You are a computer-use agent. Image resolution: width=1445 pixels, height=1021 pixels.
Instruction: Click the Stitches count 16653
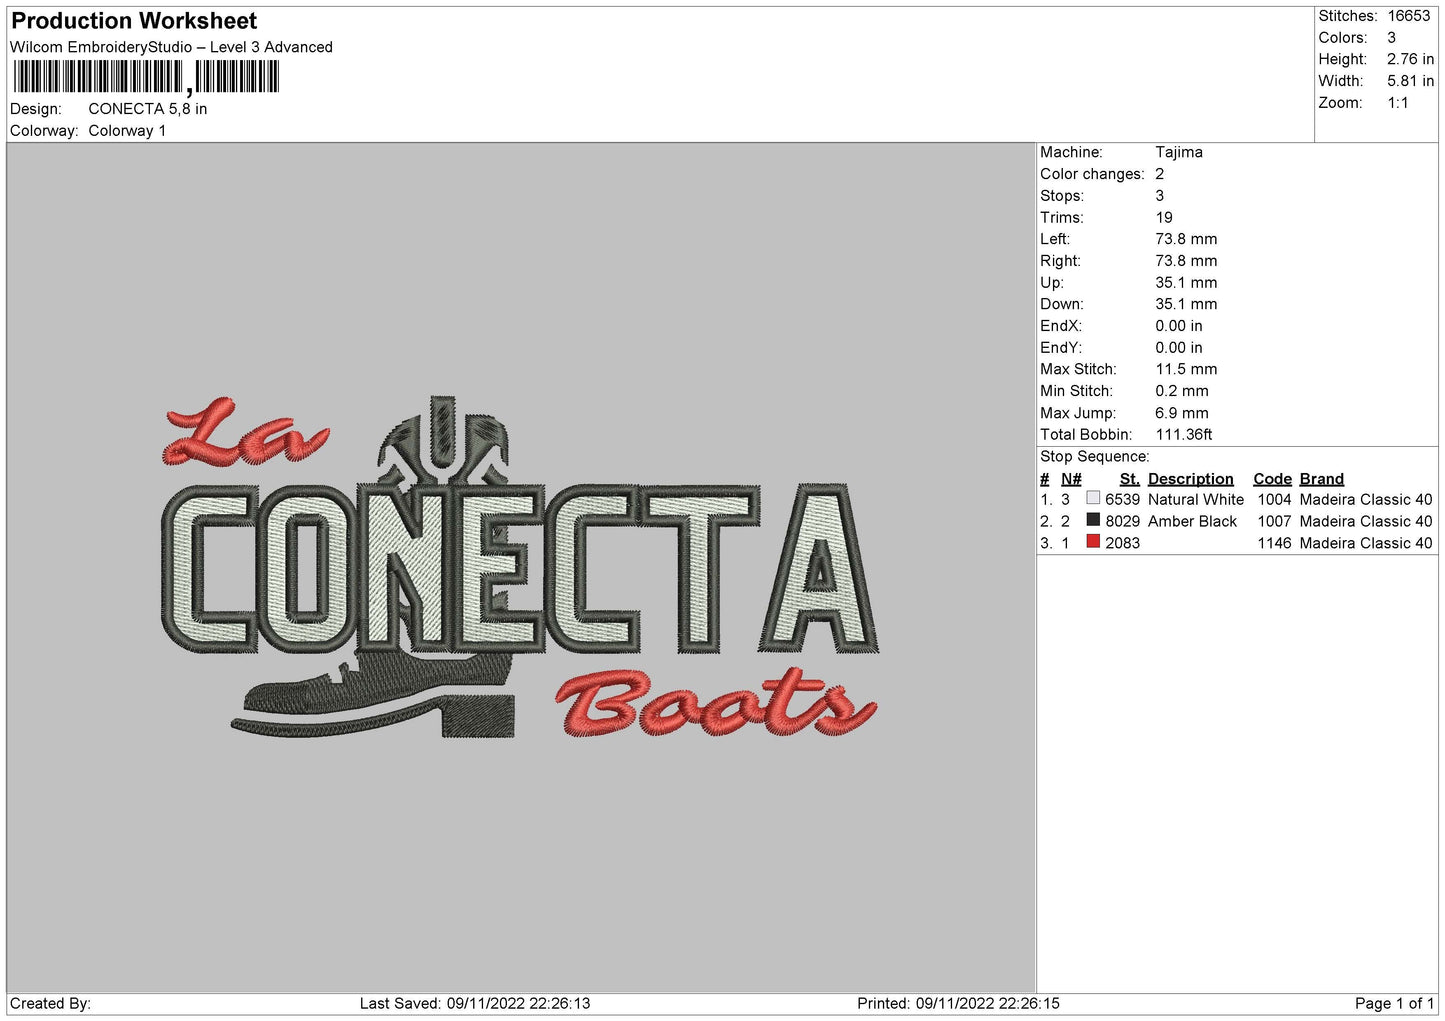tap(1409, 16)
